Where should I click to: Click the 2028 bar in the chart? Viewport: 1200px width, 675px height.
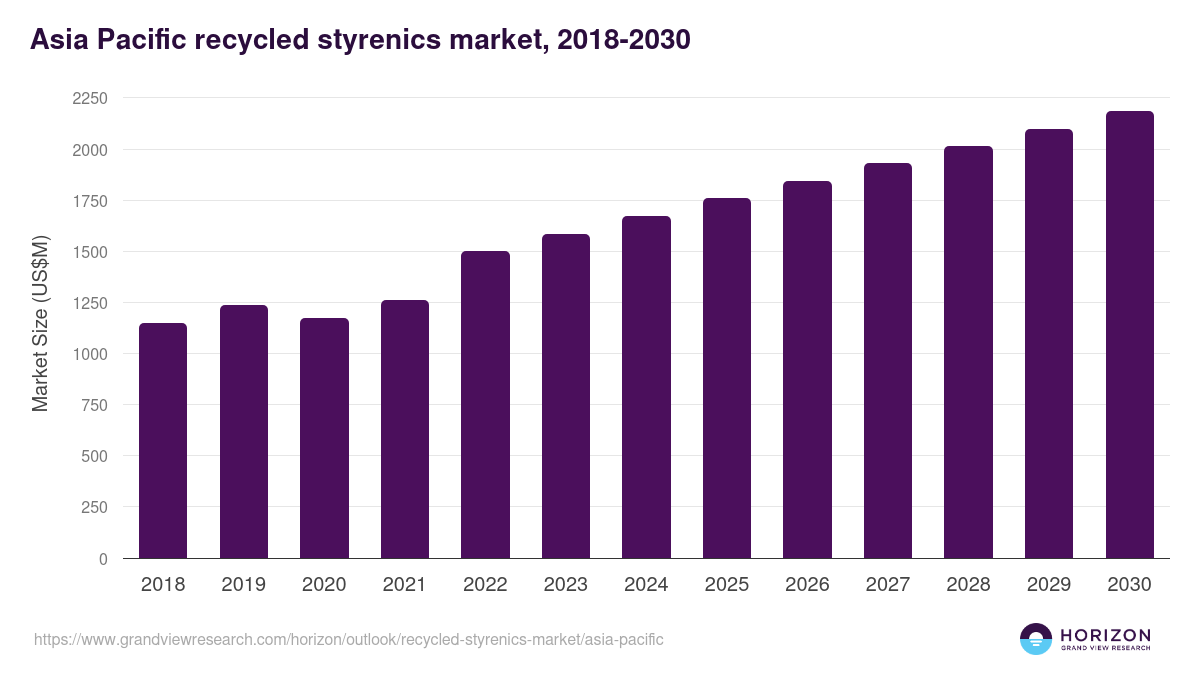tap(968, 352)
